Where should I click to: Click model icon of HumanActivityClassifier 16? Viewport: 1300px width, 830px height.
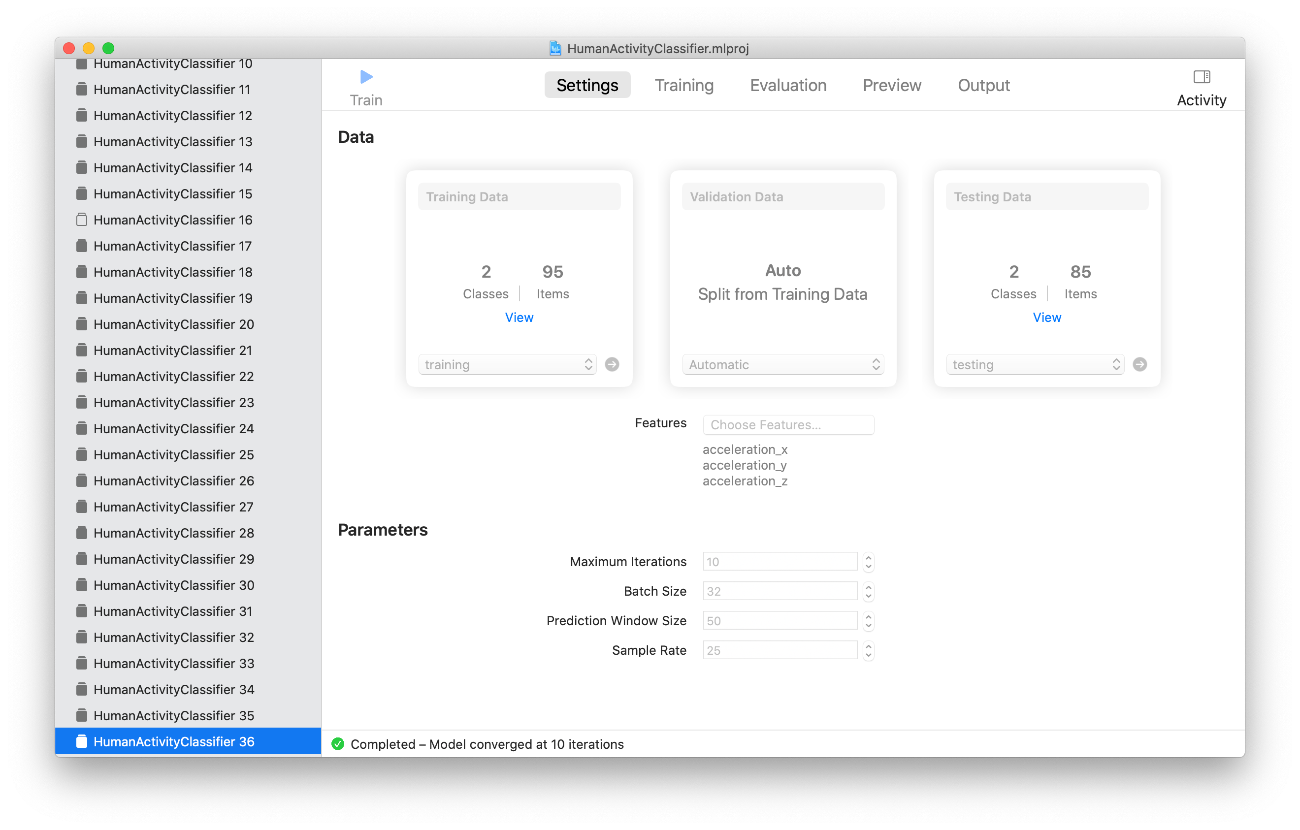click(x=82, y=220)
